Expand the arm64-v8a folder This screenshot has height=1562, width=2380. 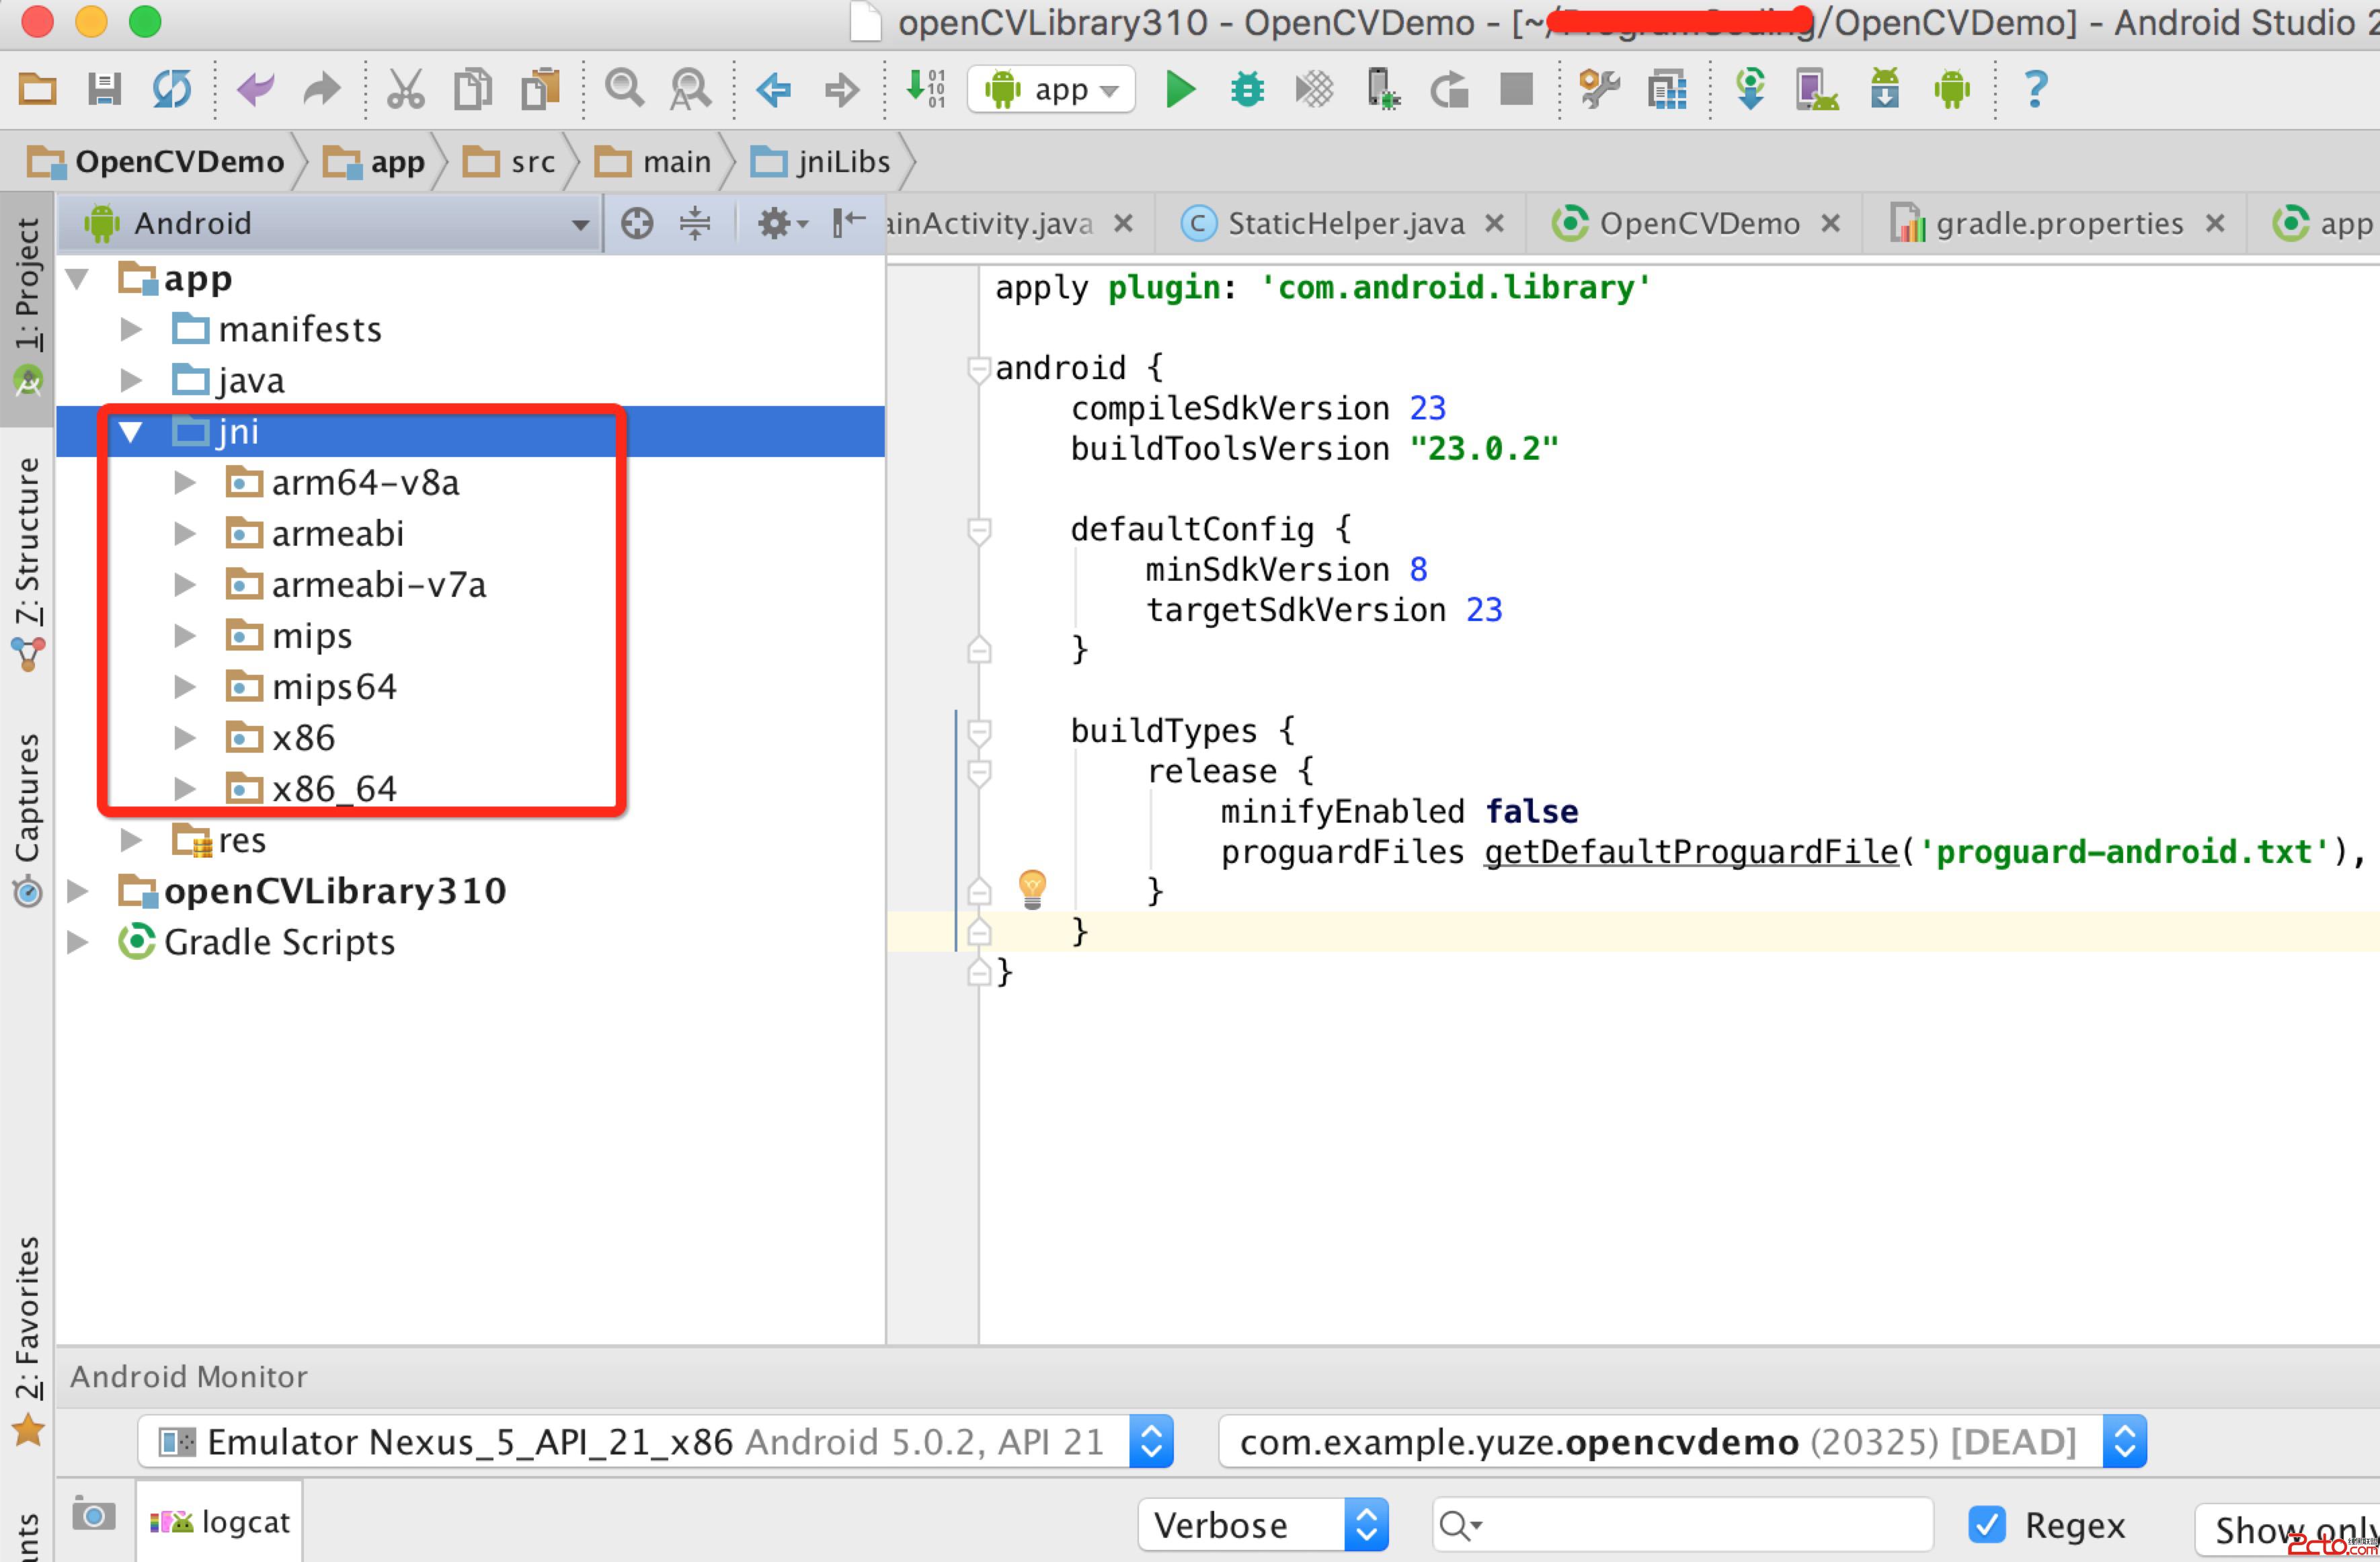(x=184, y=483)
